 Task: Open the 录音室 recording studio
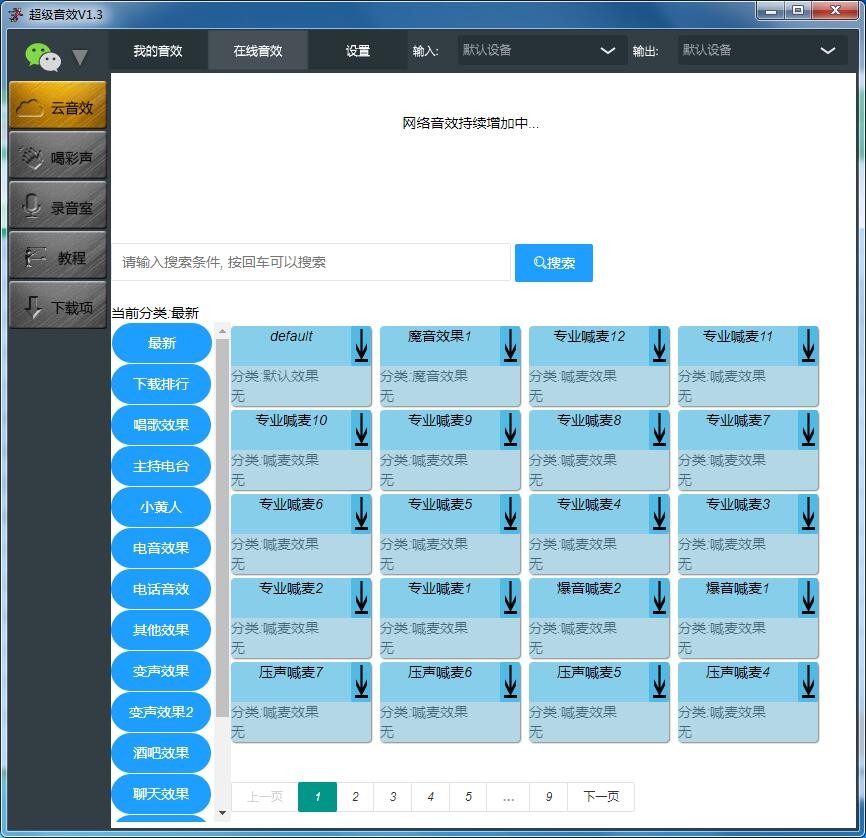pos(57,205)
